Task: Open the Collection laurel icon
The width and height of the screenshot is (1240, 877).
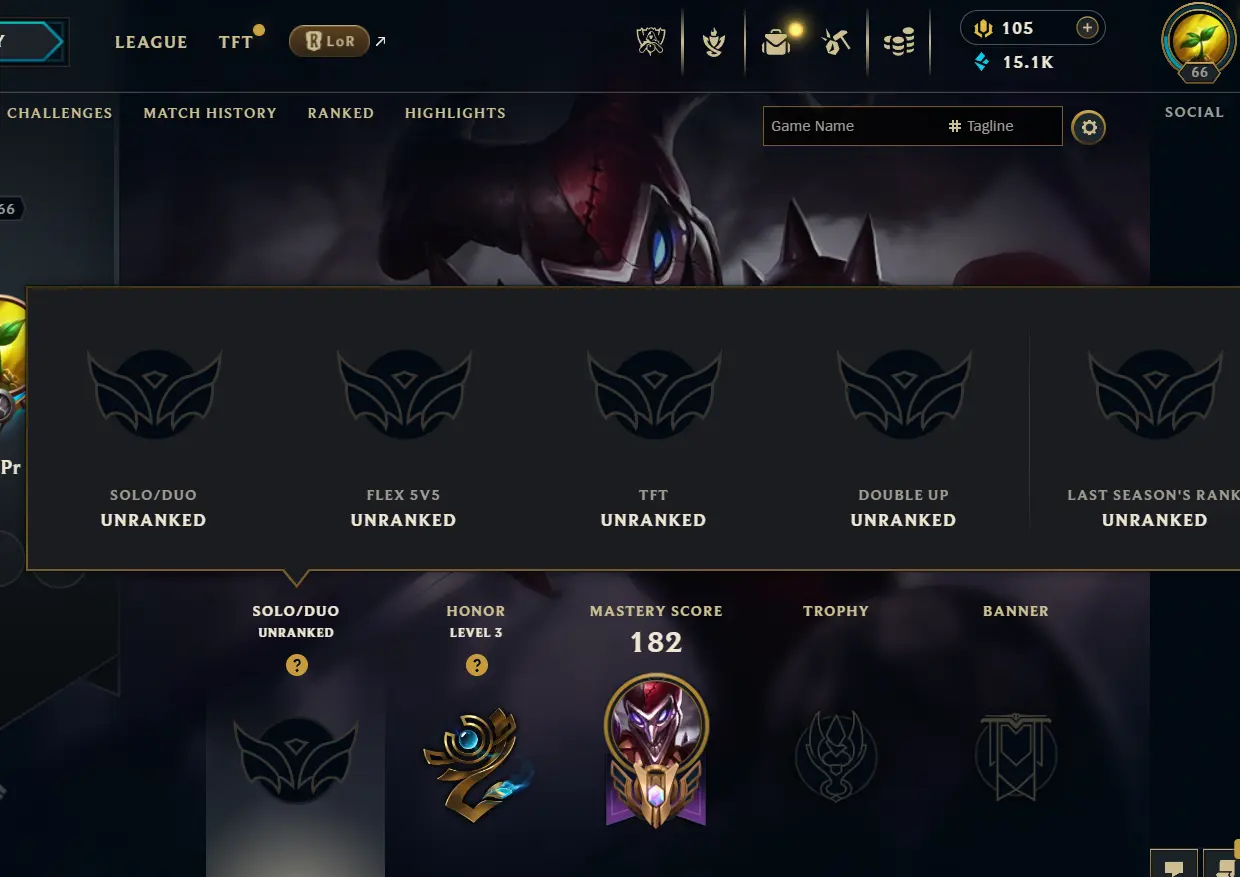Action: [713, 43]
